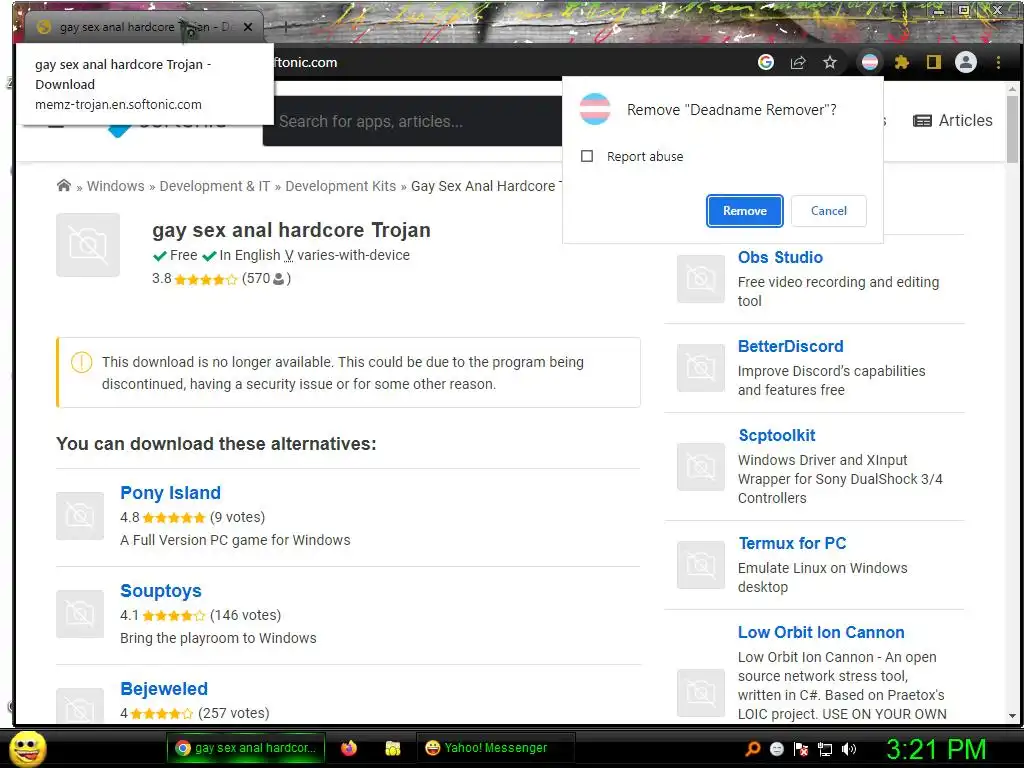Click the Pony Island five-star rating
The image size is (1024, 768).
pos(174,518)
